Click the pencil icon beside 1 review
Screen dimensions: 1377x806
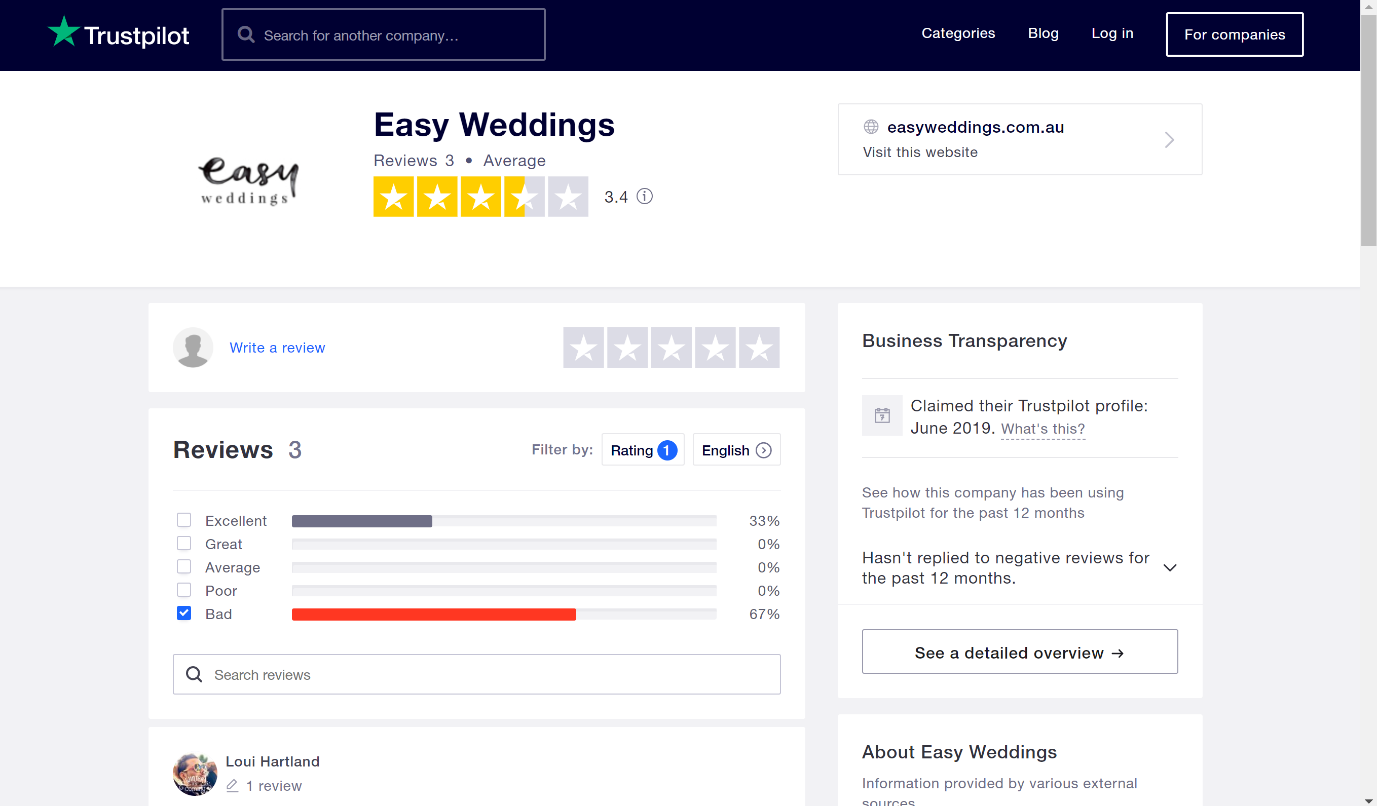(x=232, y=786)
